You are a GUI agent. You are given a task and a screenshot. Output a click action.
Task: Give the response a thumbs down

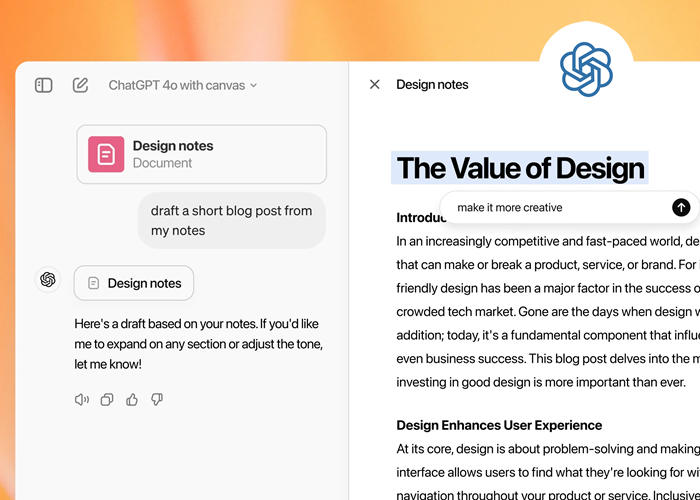(157, 400)
